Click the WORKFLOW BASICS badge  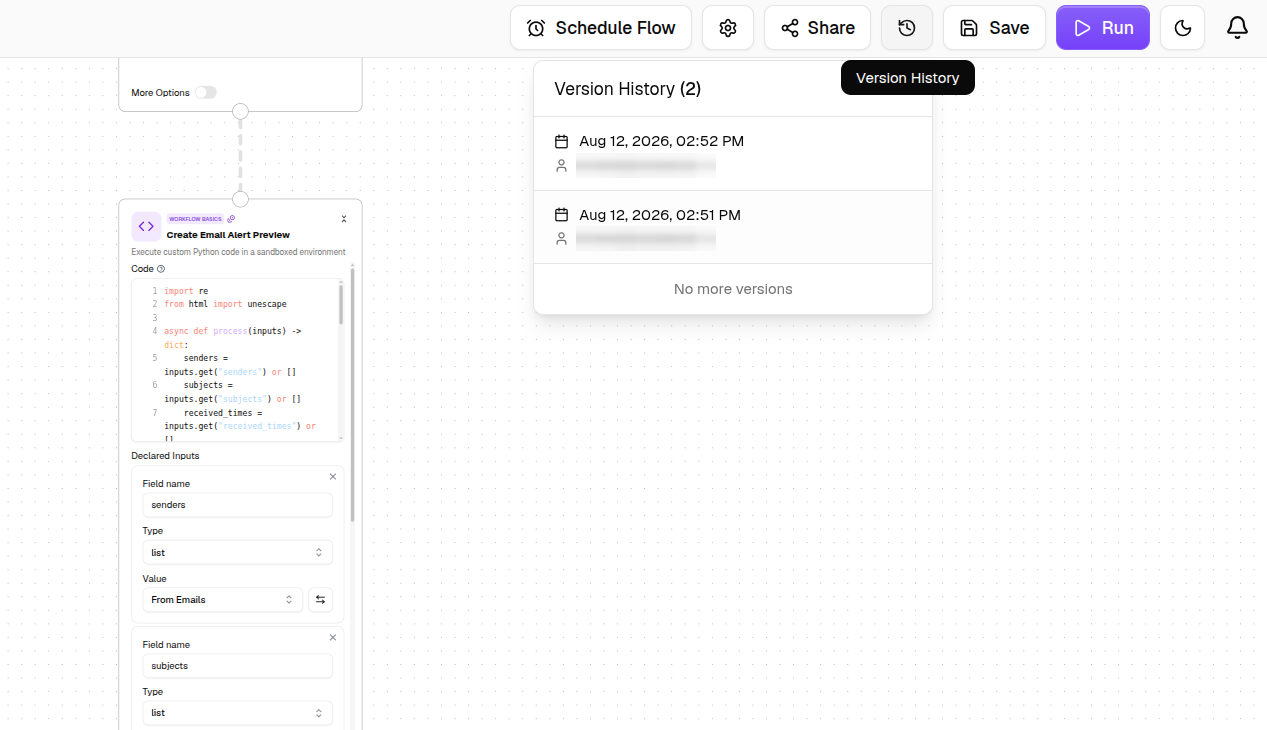tap(195, 219)
